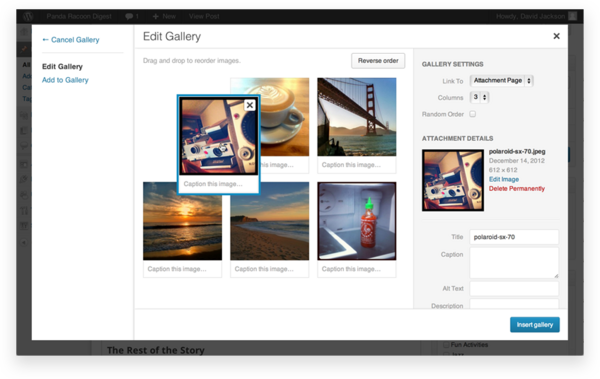The width and height of the screenshot is (600, 379).
Task: Click caption field under polaroid camera image
Action: click(x=218, y=184)
